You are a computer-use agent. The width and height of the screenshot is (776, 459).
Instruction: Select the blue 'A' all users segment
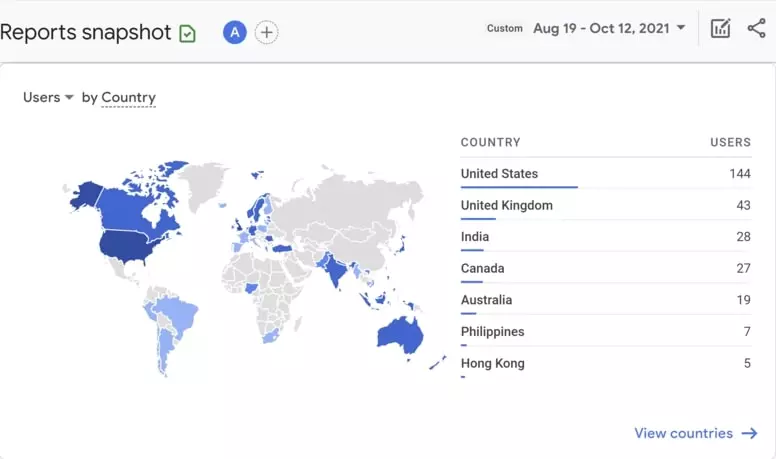(x=235, y=33)
